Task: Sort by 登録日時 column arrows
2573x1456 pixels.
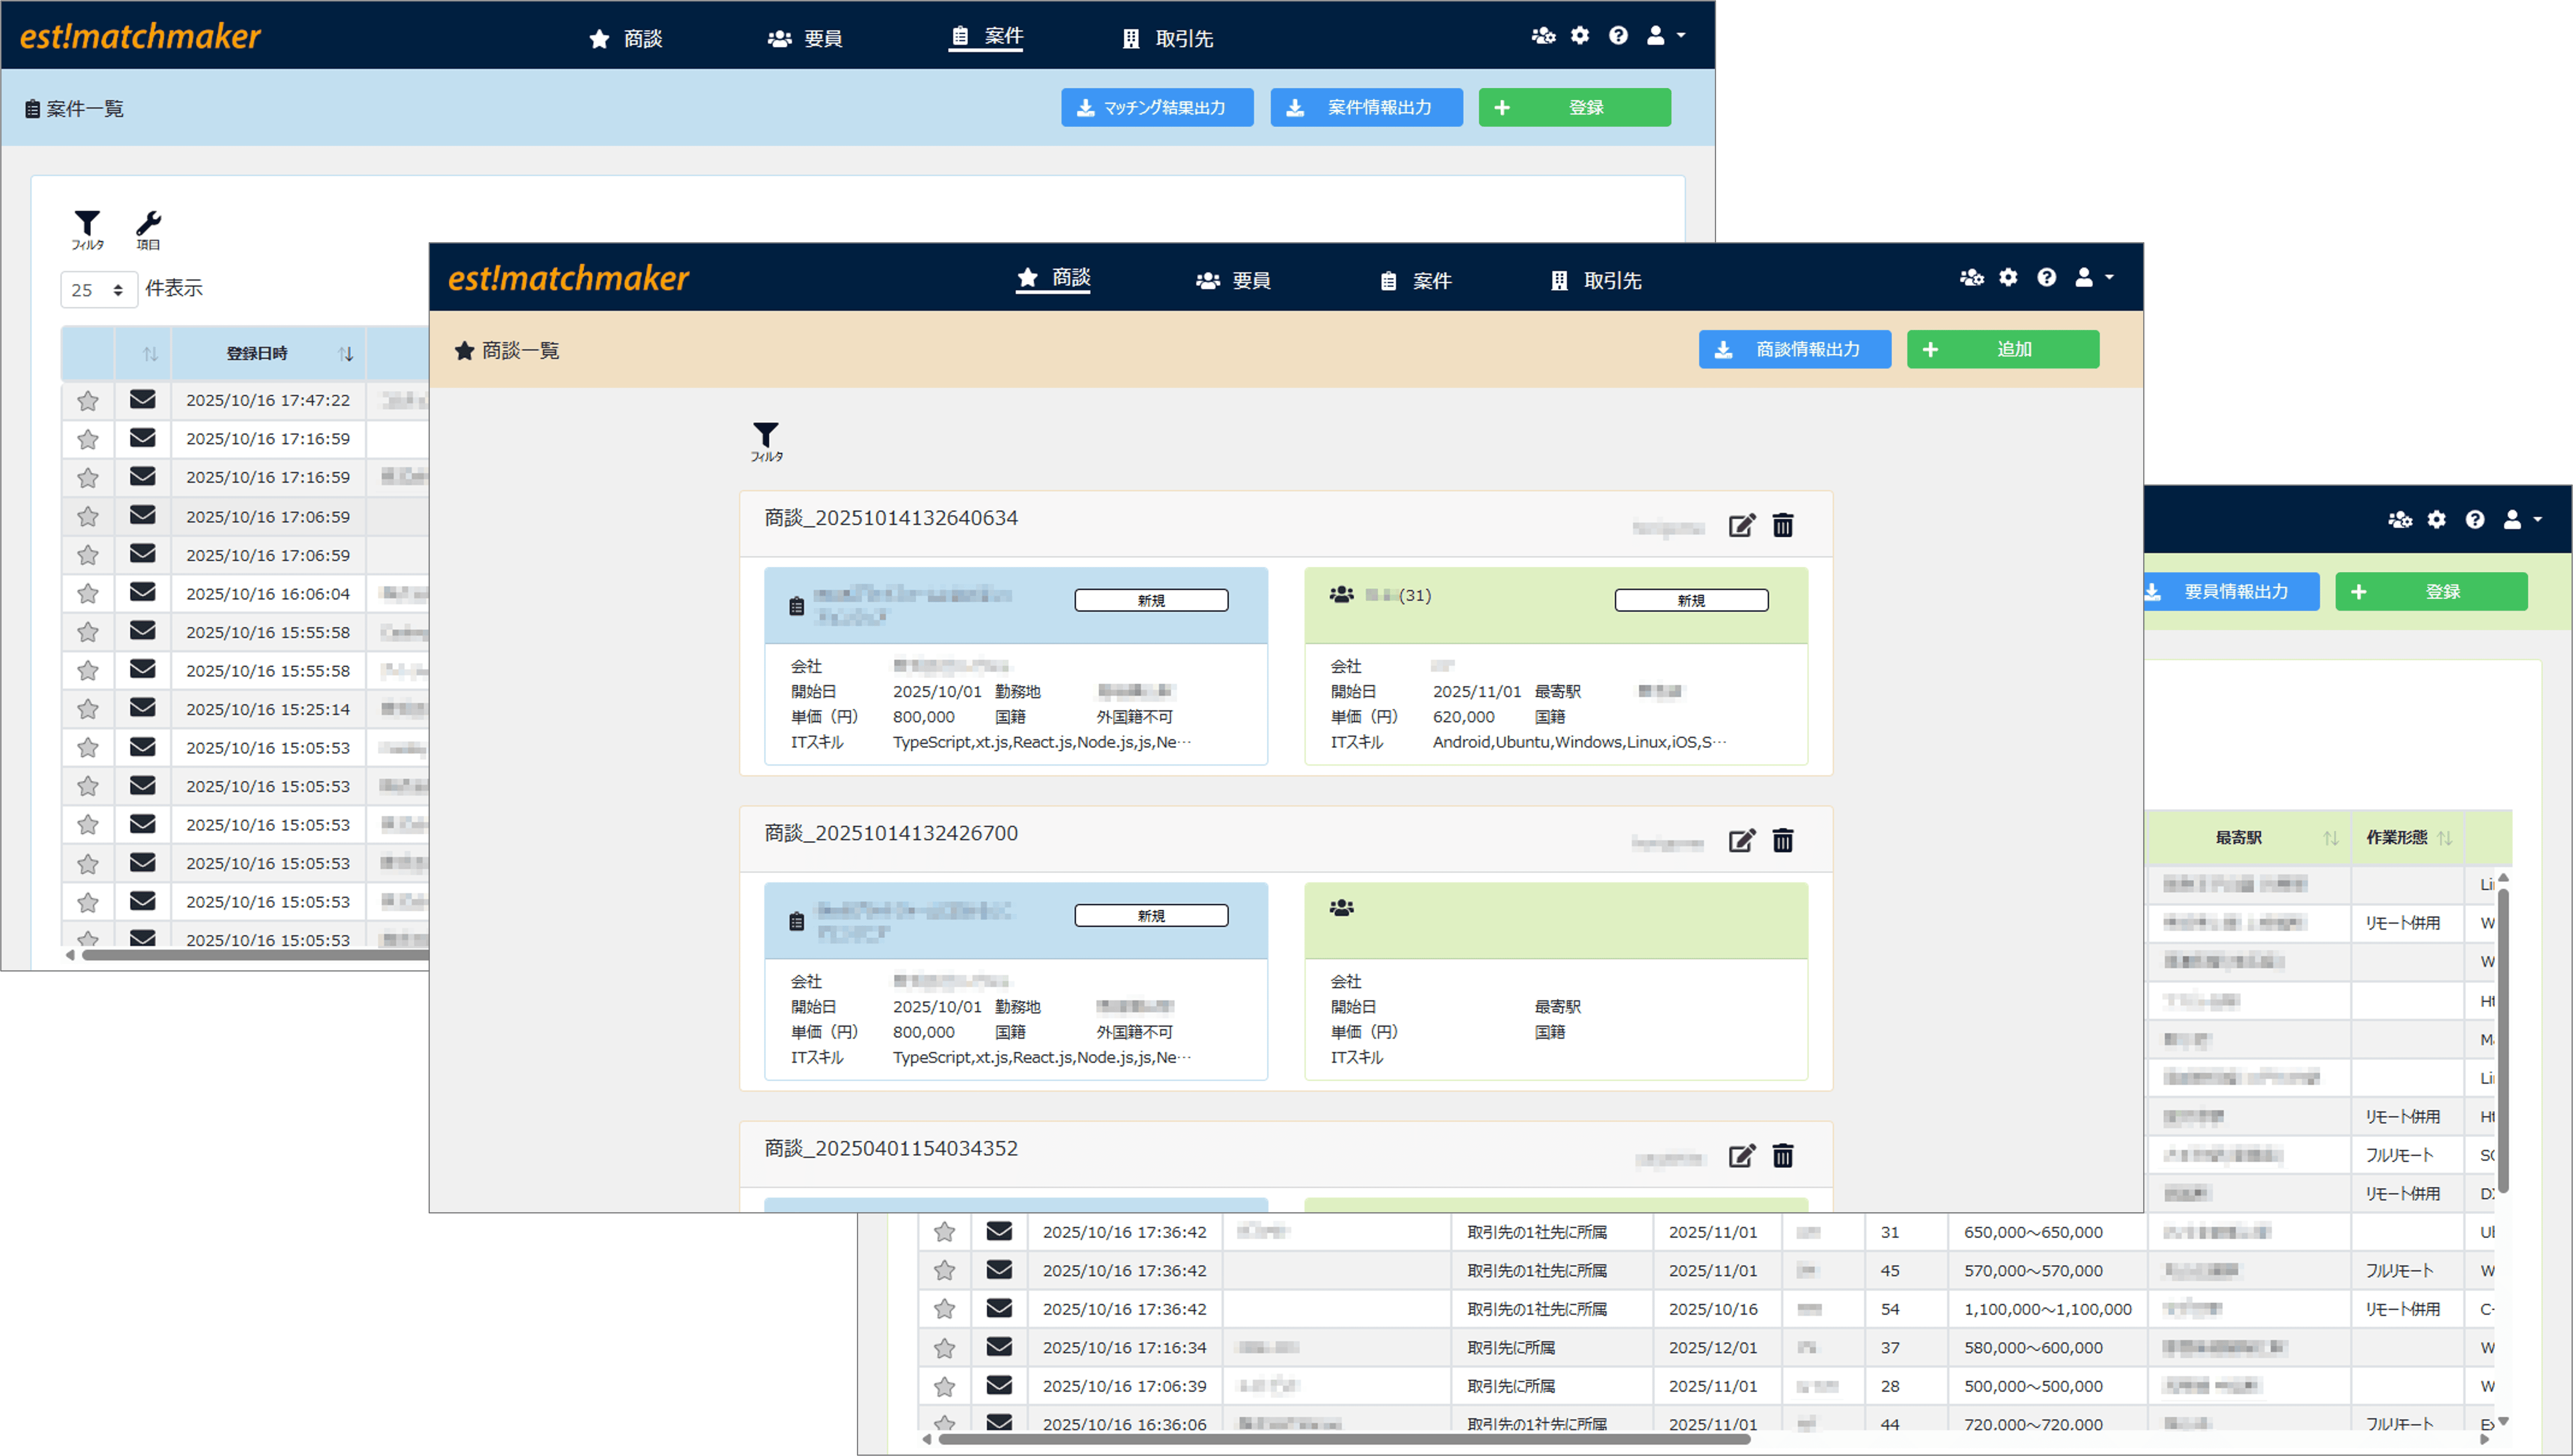Action: 346,354
